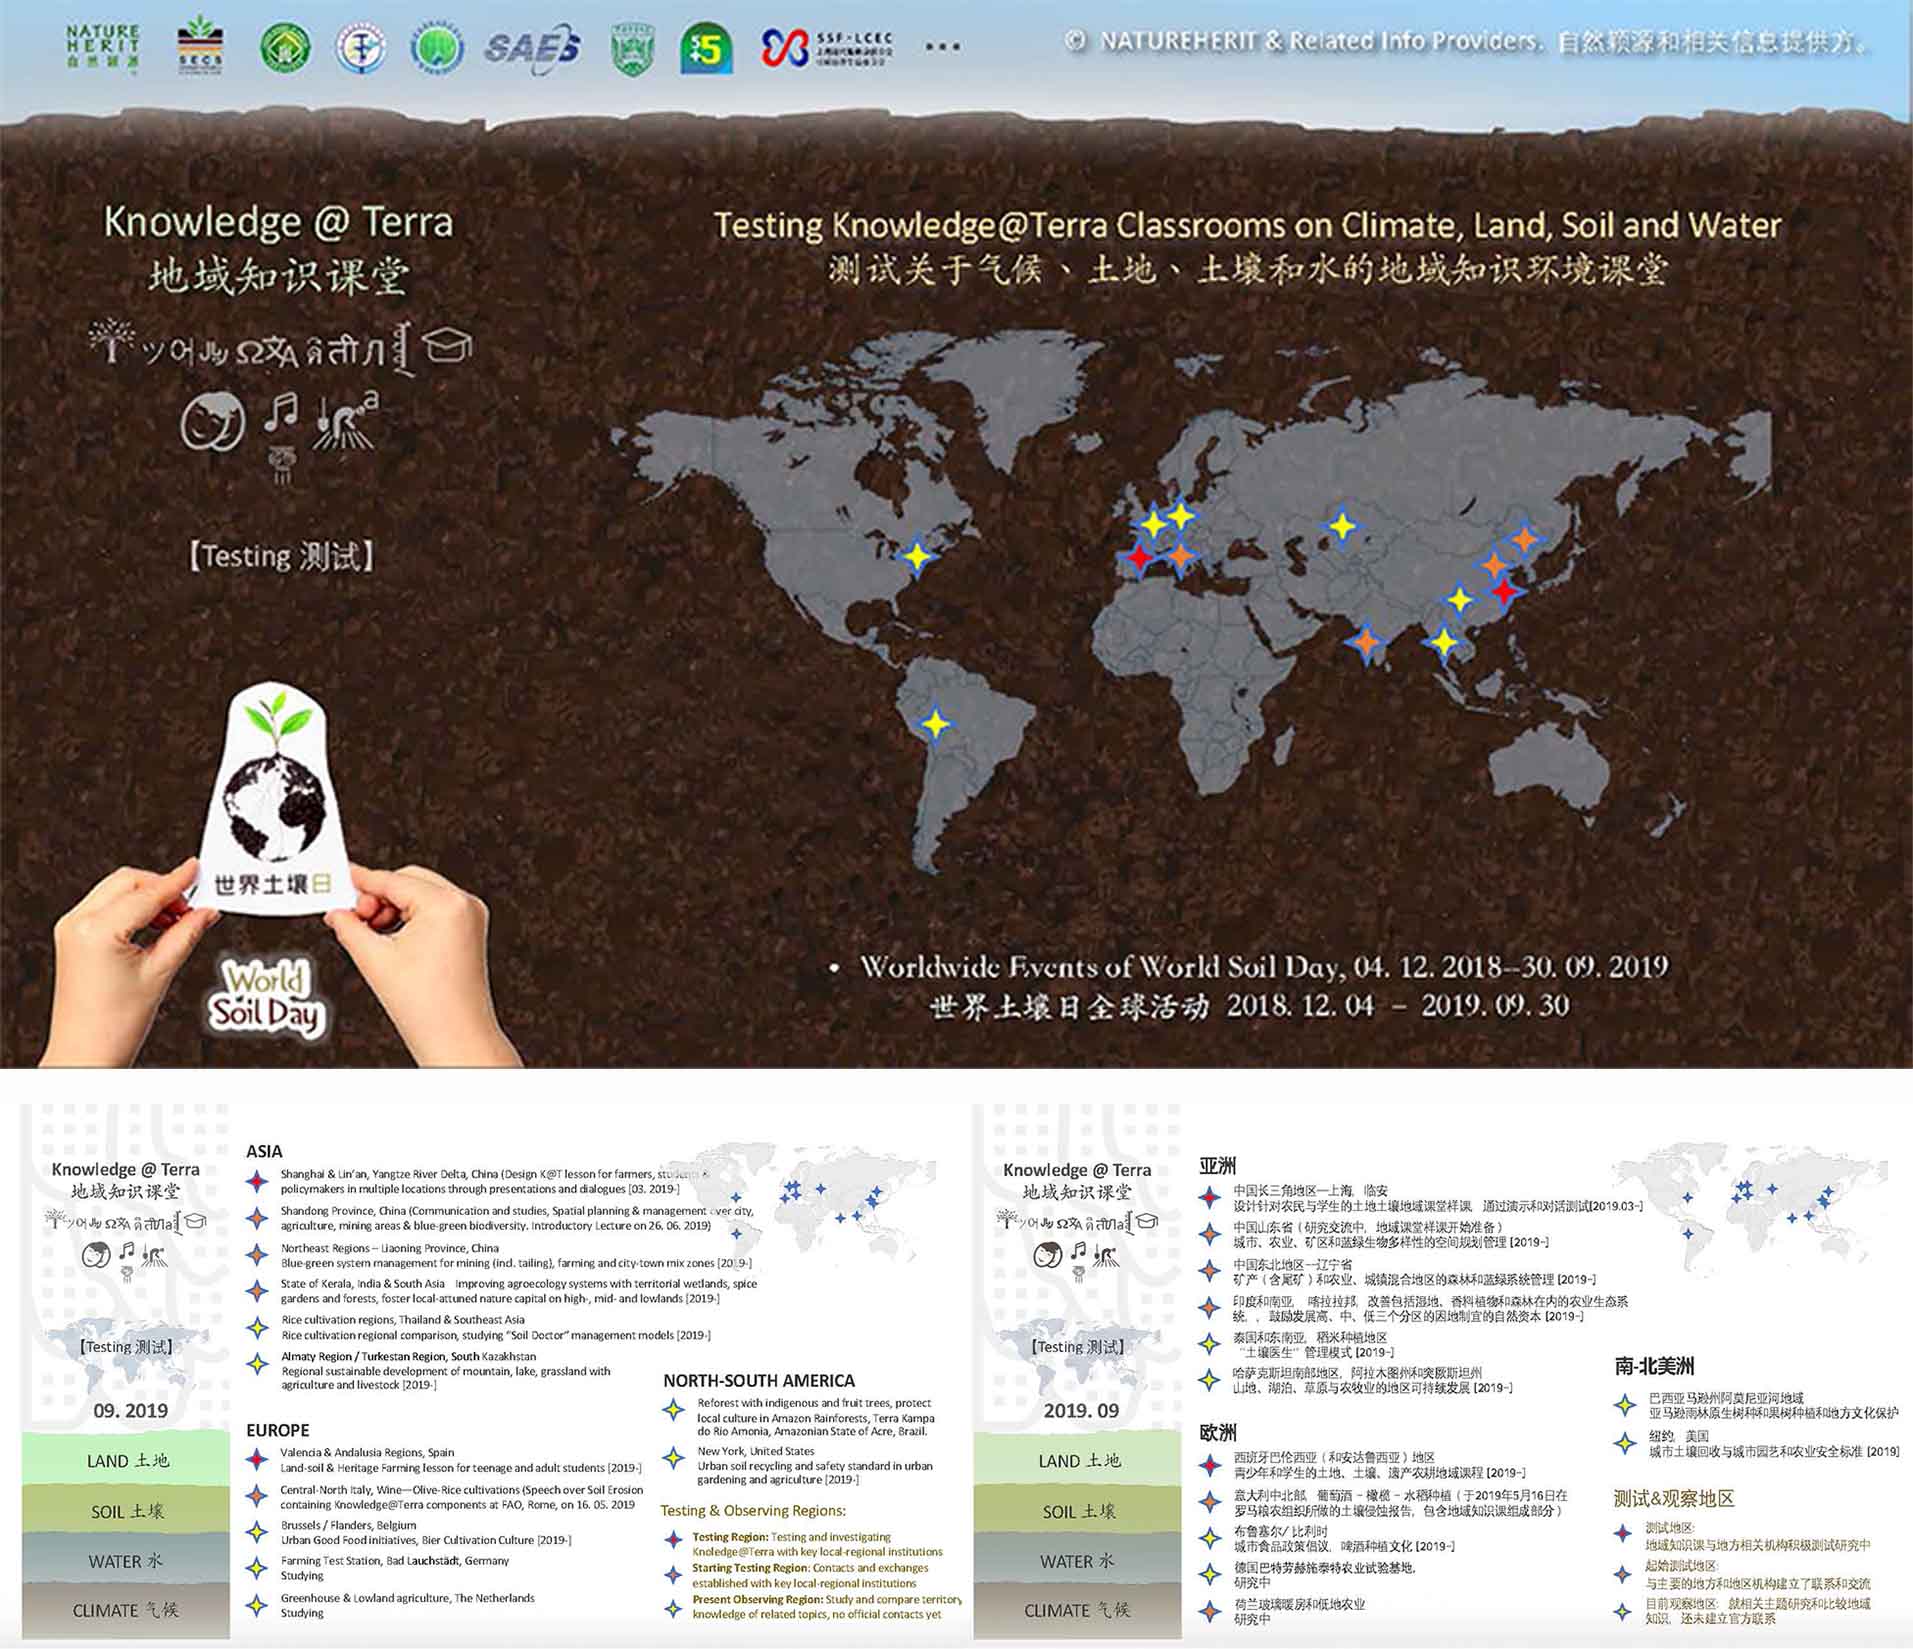Click the green LAND band, left panel
This screenshot has width=1913, height=1649.
[127, 1460]
